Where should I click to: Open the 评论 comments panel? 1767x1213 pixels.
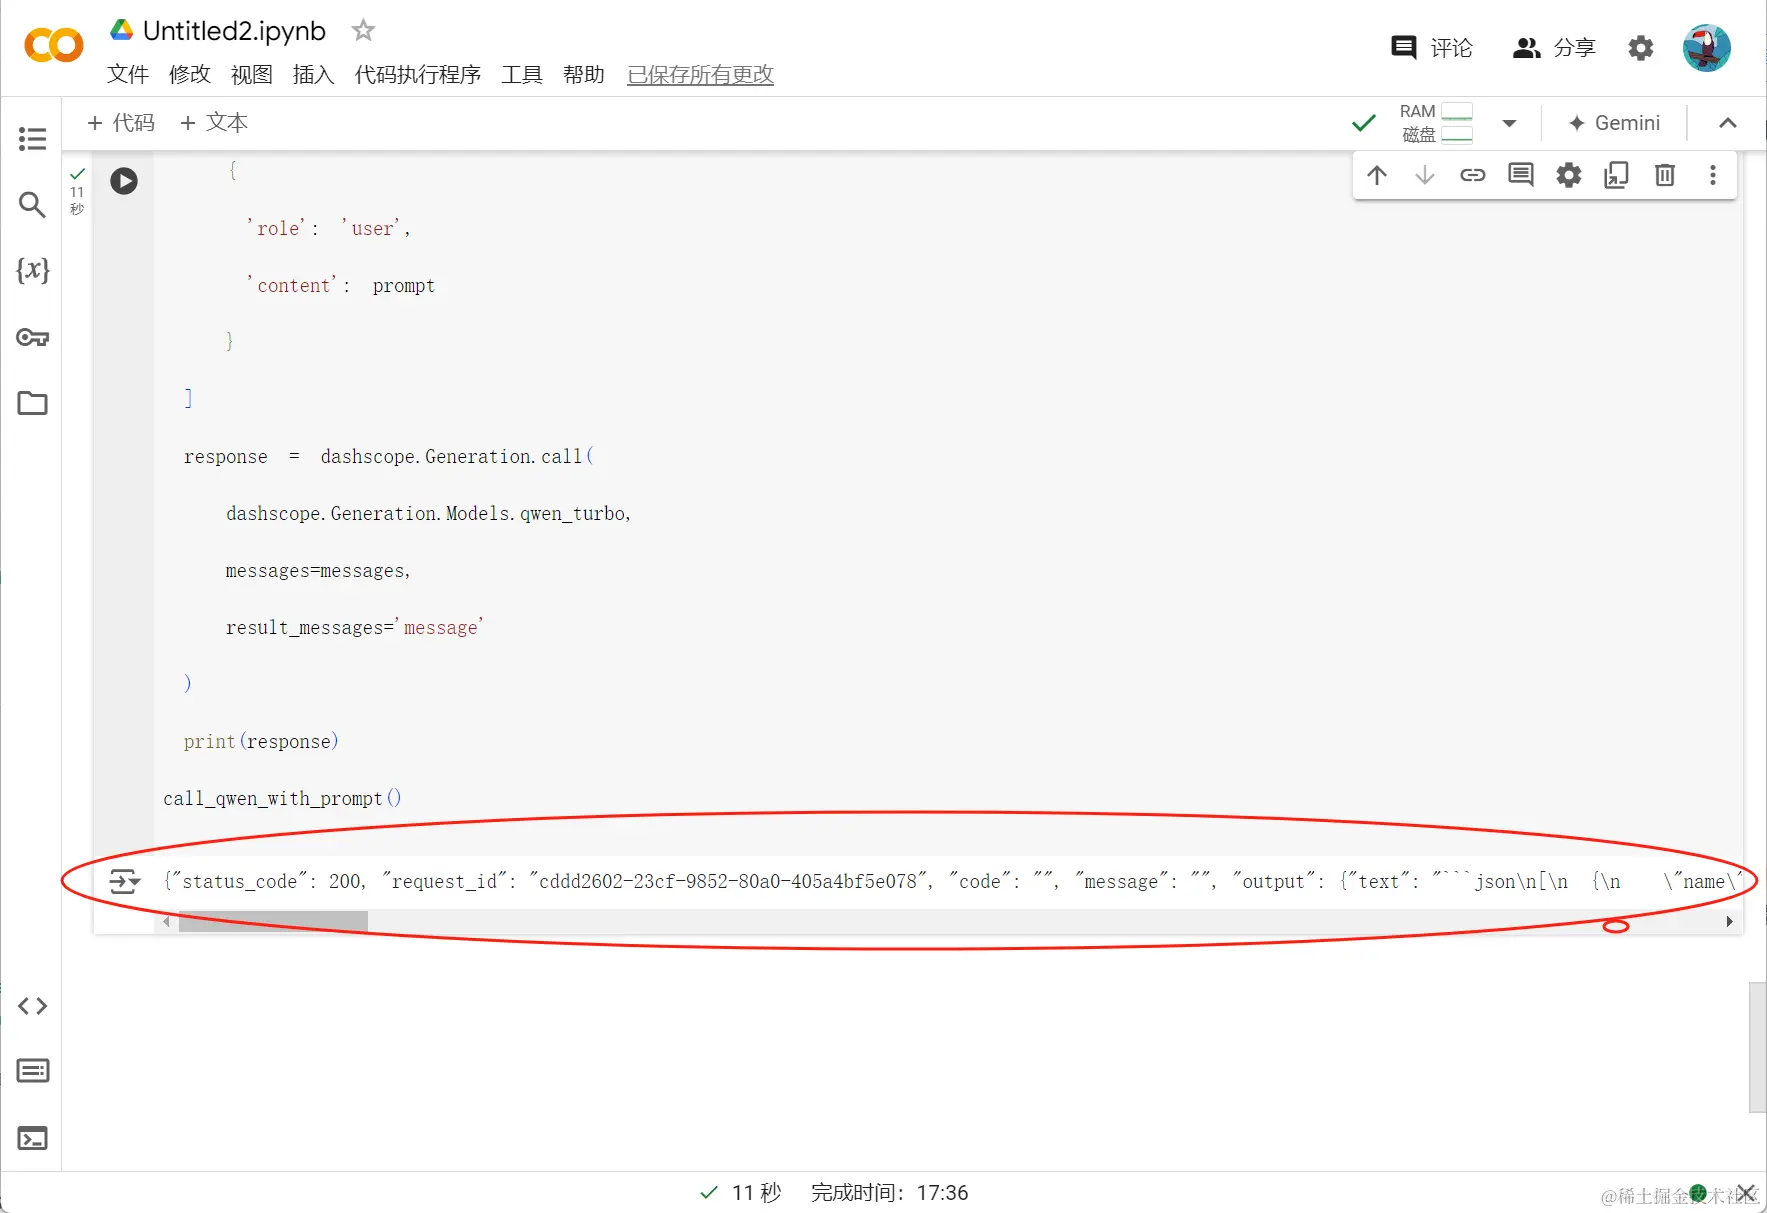pos(1432,47)
